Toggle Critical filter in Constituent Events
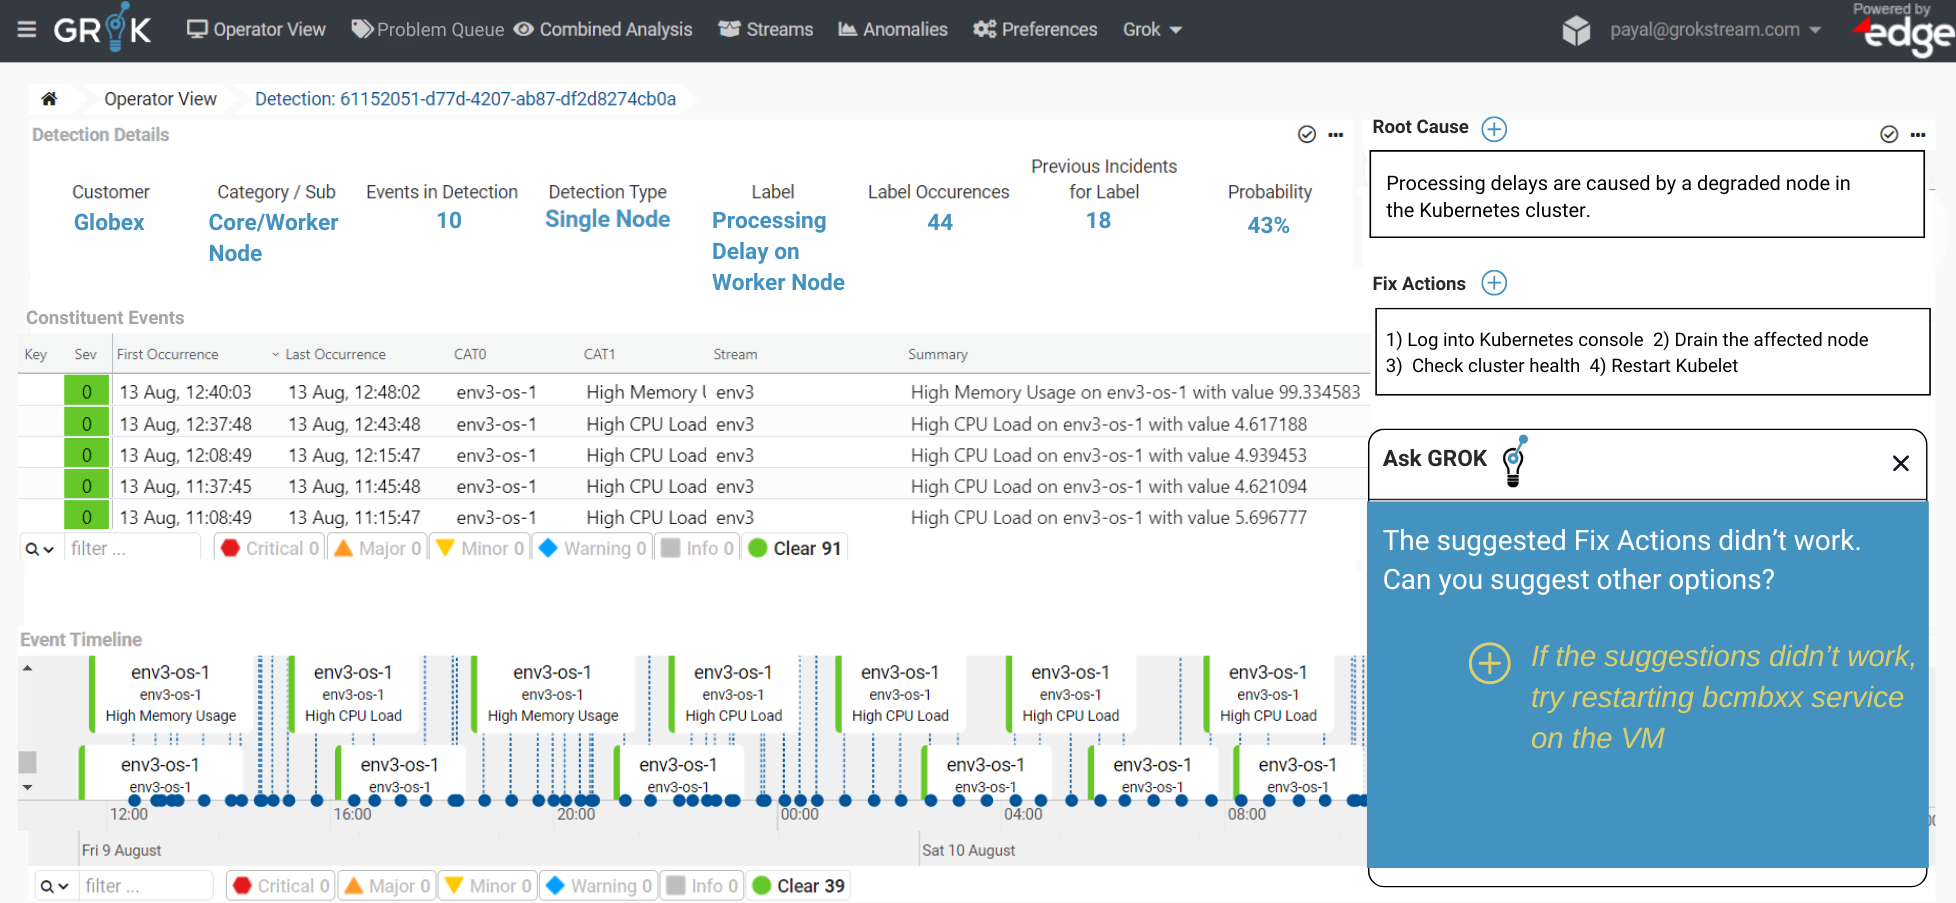Viewport: 1956px width, 903px height. tap(270, 548)
